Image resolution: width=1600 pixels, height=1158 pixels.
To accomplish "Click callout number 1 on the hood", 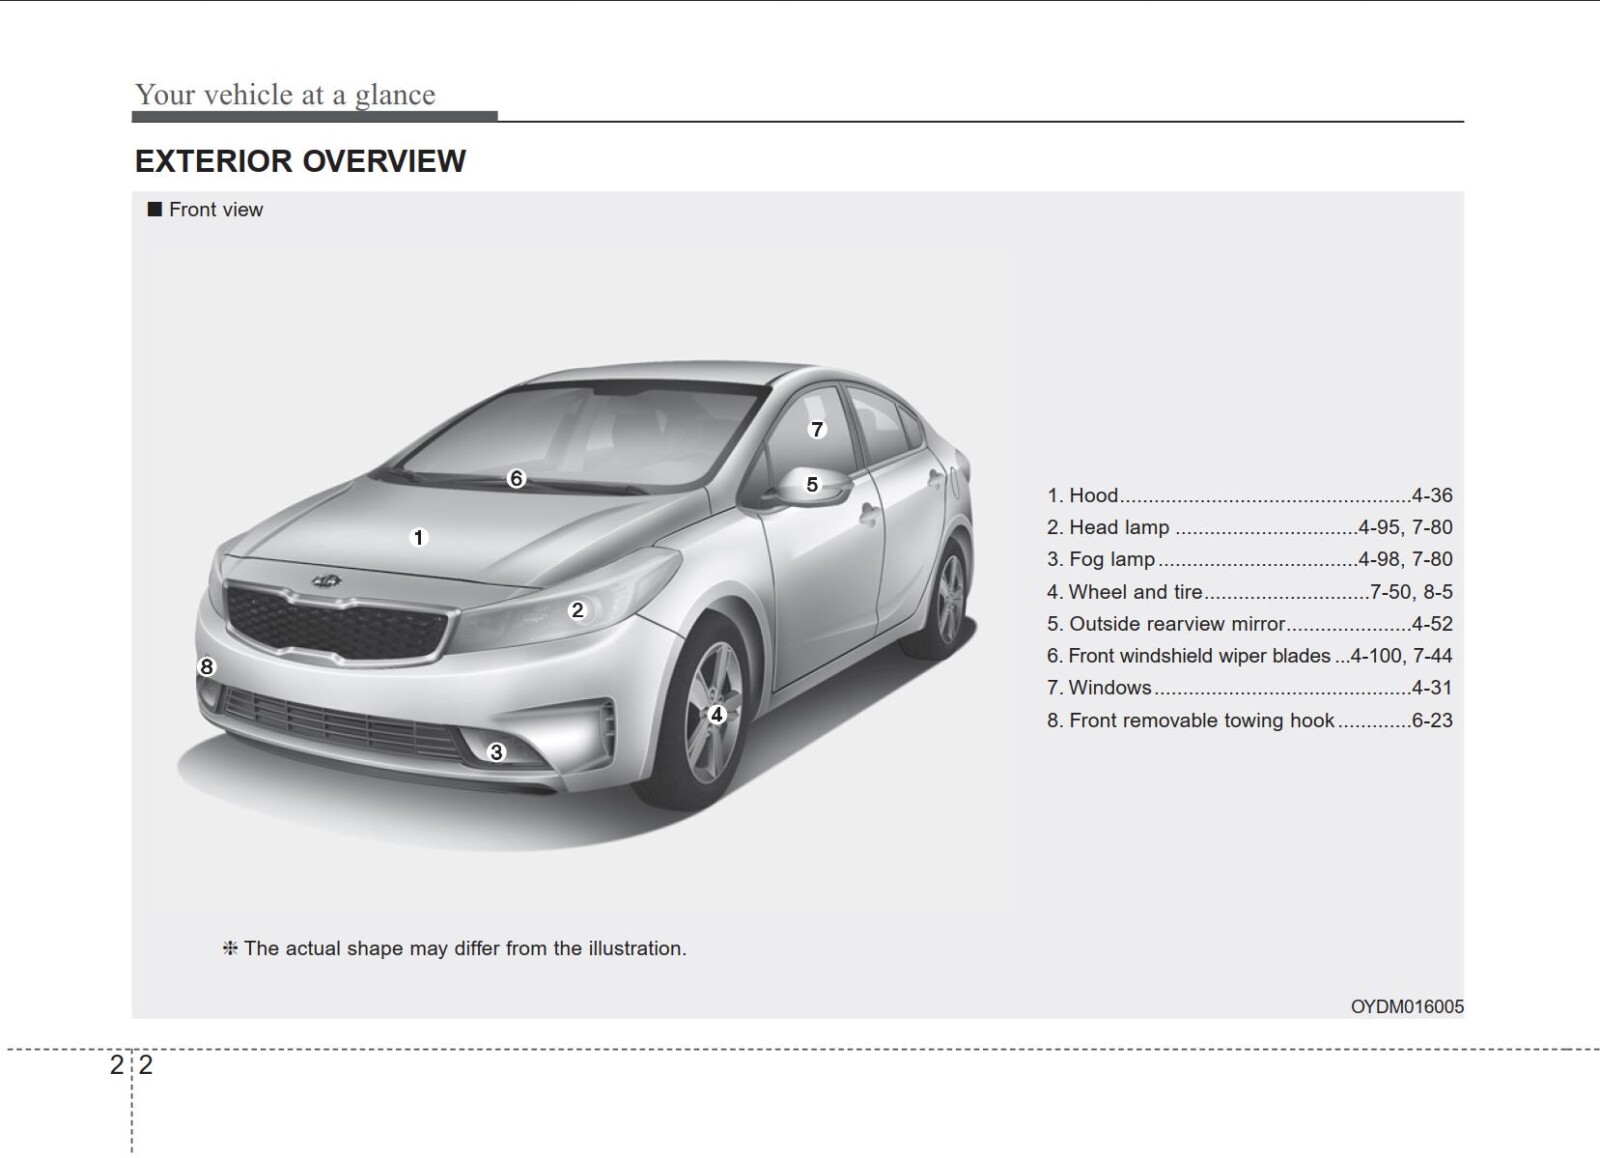I will (x=418, y=538).
